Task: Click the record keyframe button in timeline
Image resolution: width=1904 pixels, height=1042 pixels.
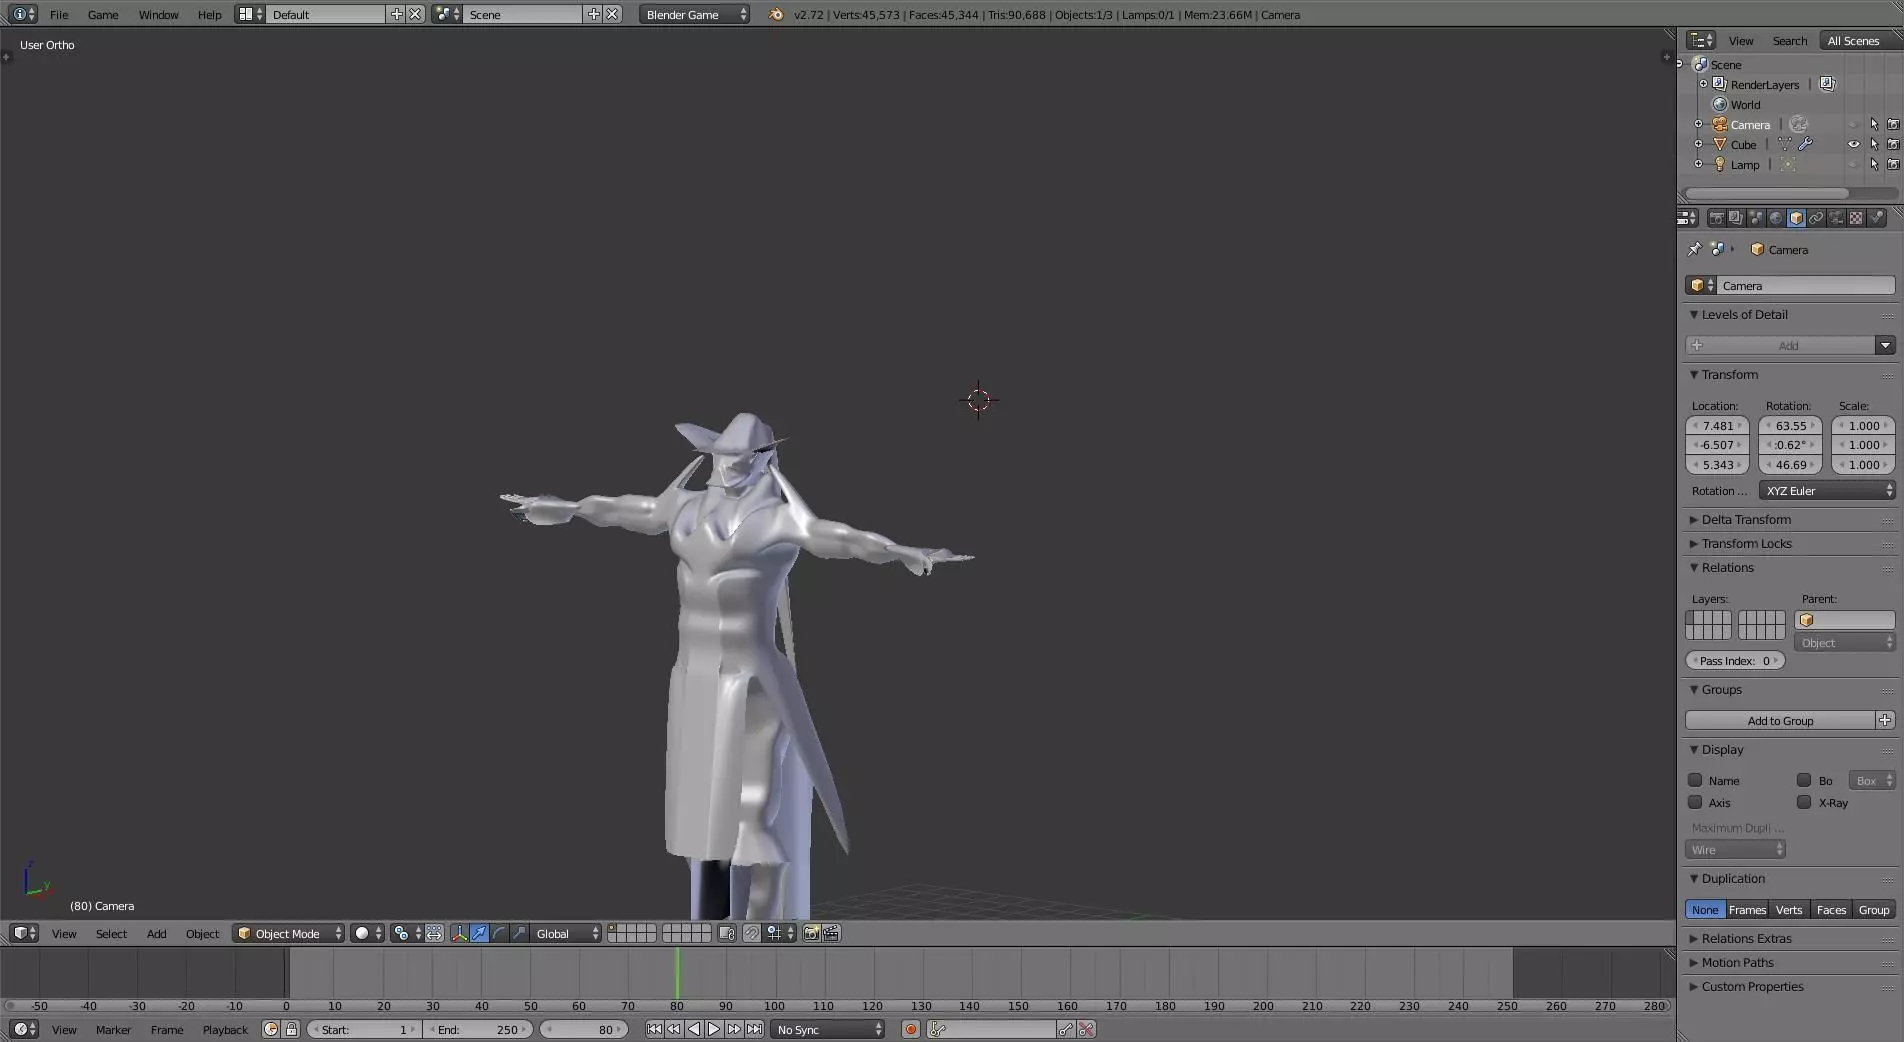Action: tap(910, 1029)
